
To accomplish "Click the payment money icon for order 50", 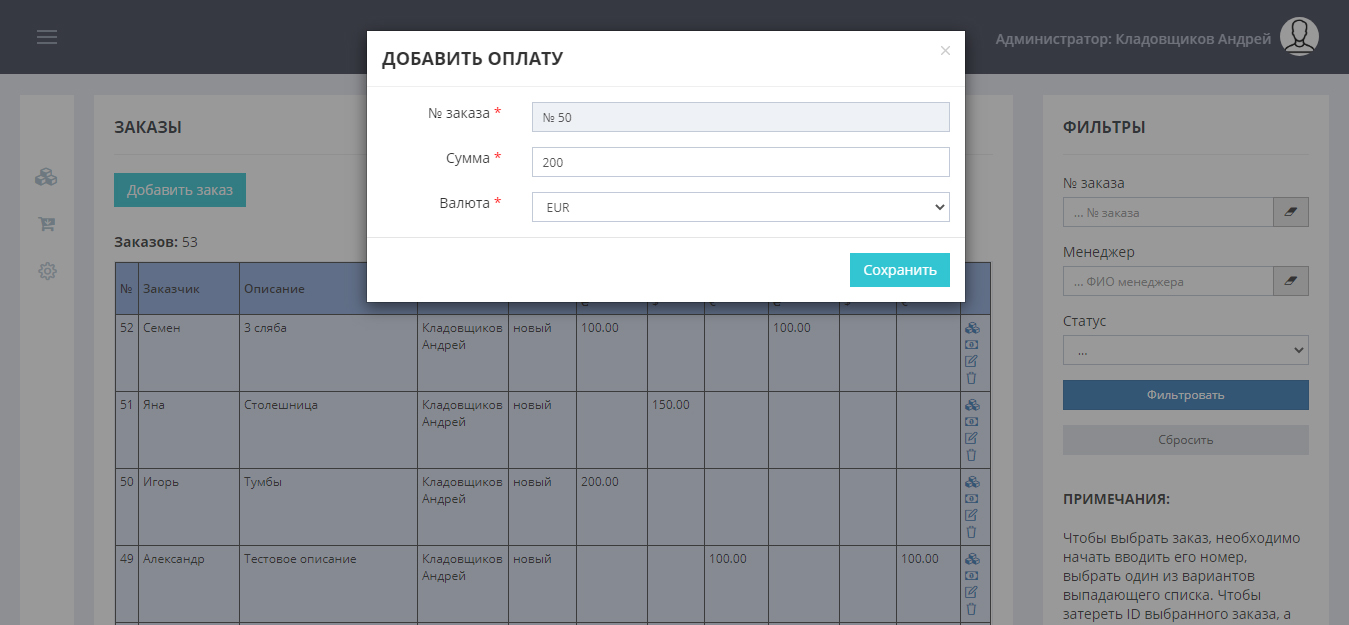I will [x=971, y=498].
